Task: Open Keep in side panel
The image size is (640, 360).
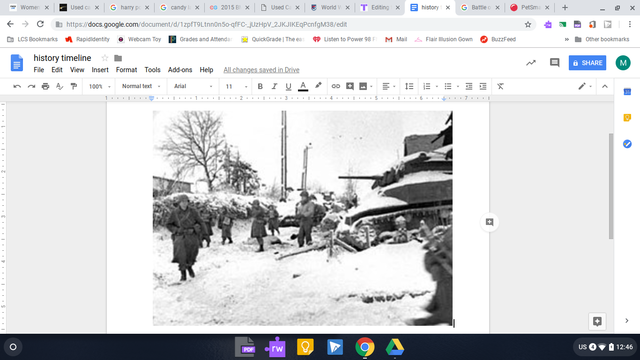Action: pos(627,118)
